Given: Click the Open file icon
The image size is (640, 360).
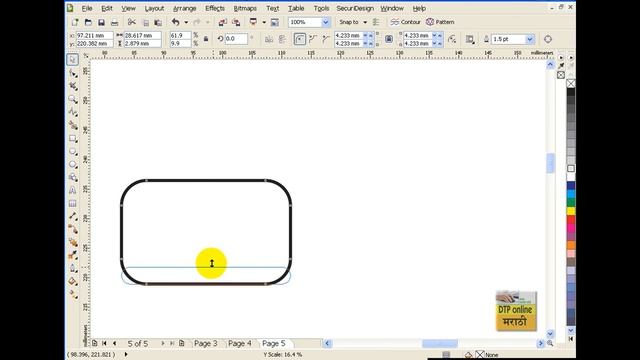Looking at the screenshot, I should (88, 22).
